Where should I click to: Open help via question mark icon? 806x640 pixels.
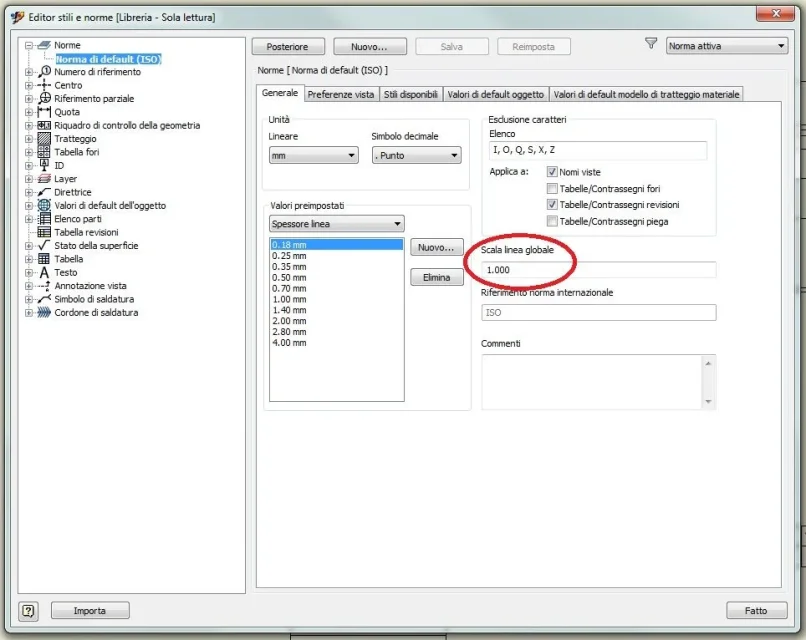pos(28,611)
